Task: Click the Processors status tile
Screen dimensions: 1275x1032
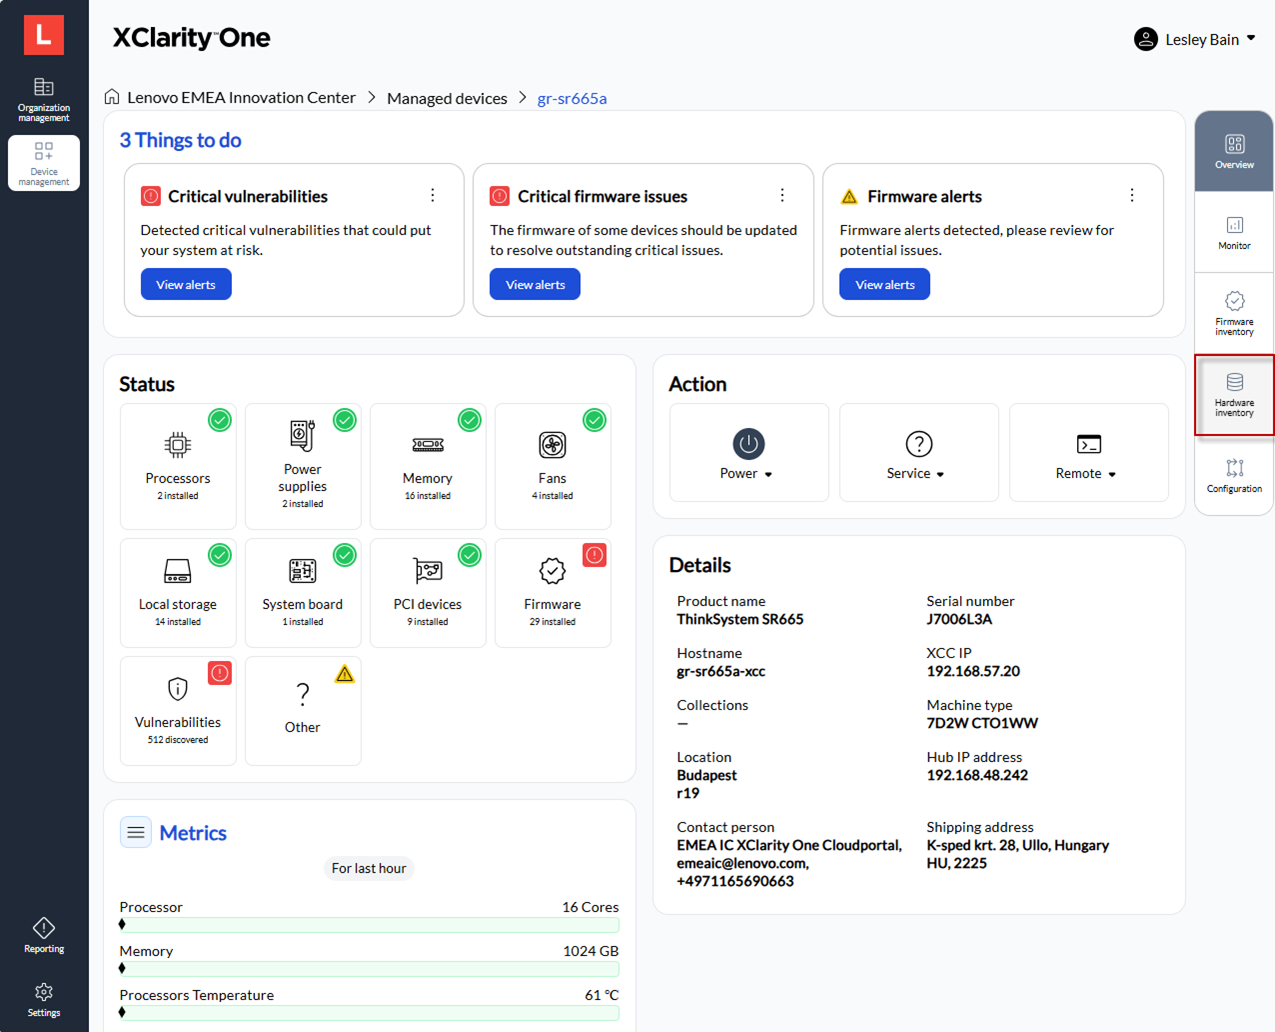Action: [178, 466]
